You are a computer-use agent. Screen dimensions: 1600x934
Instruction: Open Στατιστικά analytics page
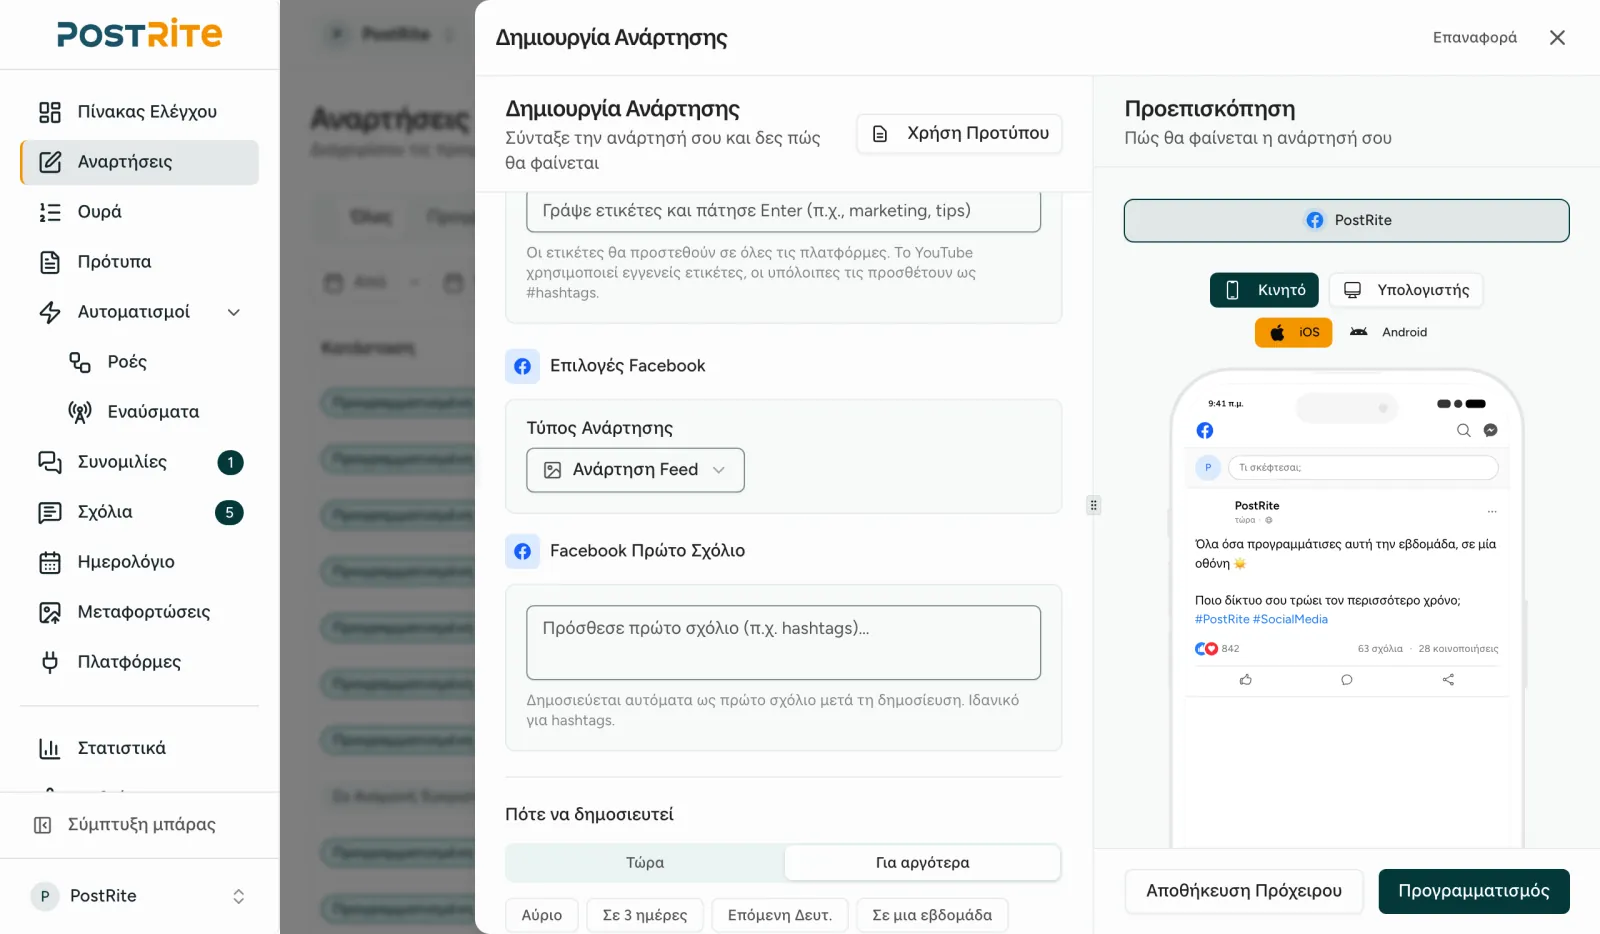[x=139, y=748]
